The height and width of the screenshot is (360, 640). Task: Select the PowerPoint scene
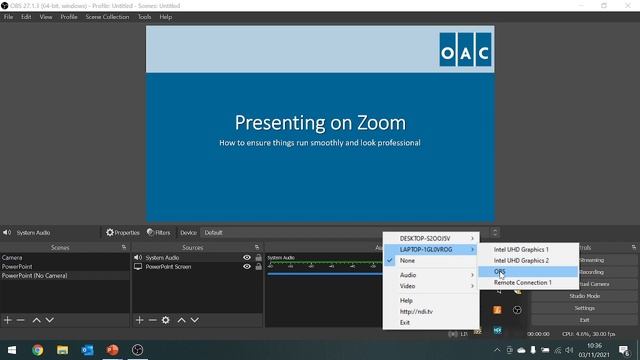(65, 267)
